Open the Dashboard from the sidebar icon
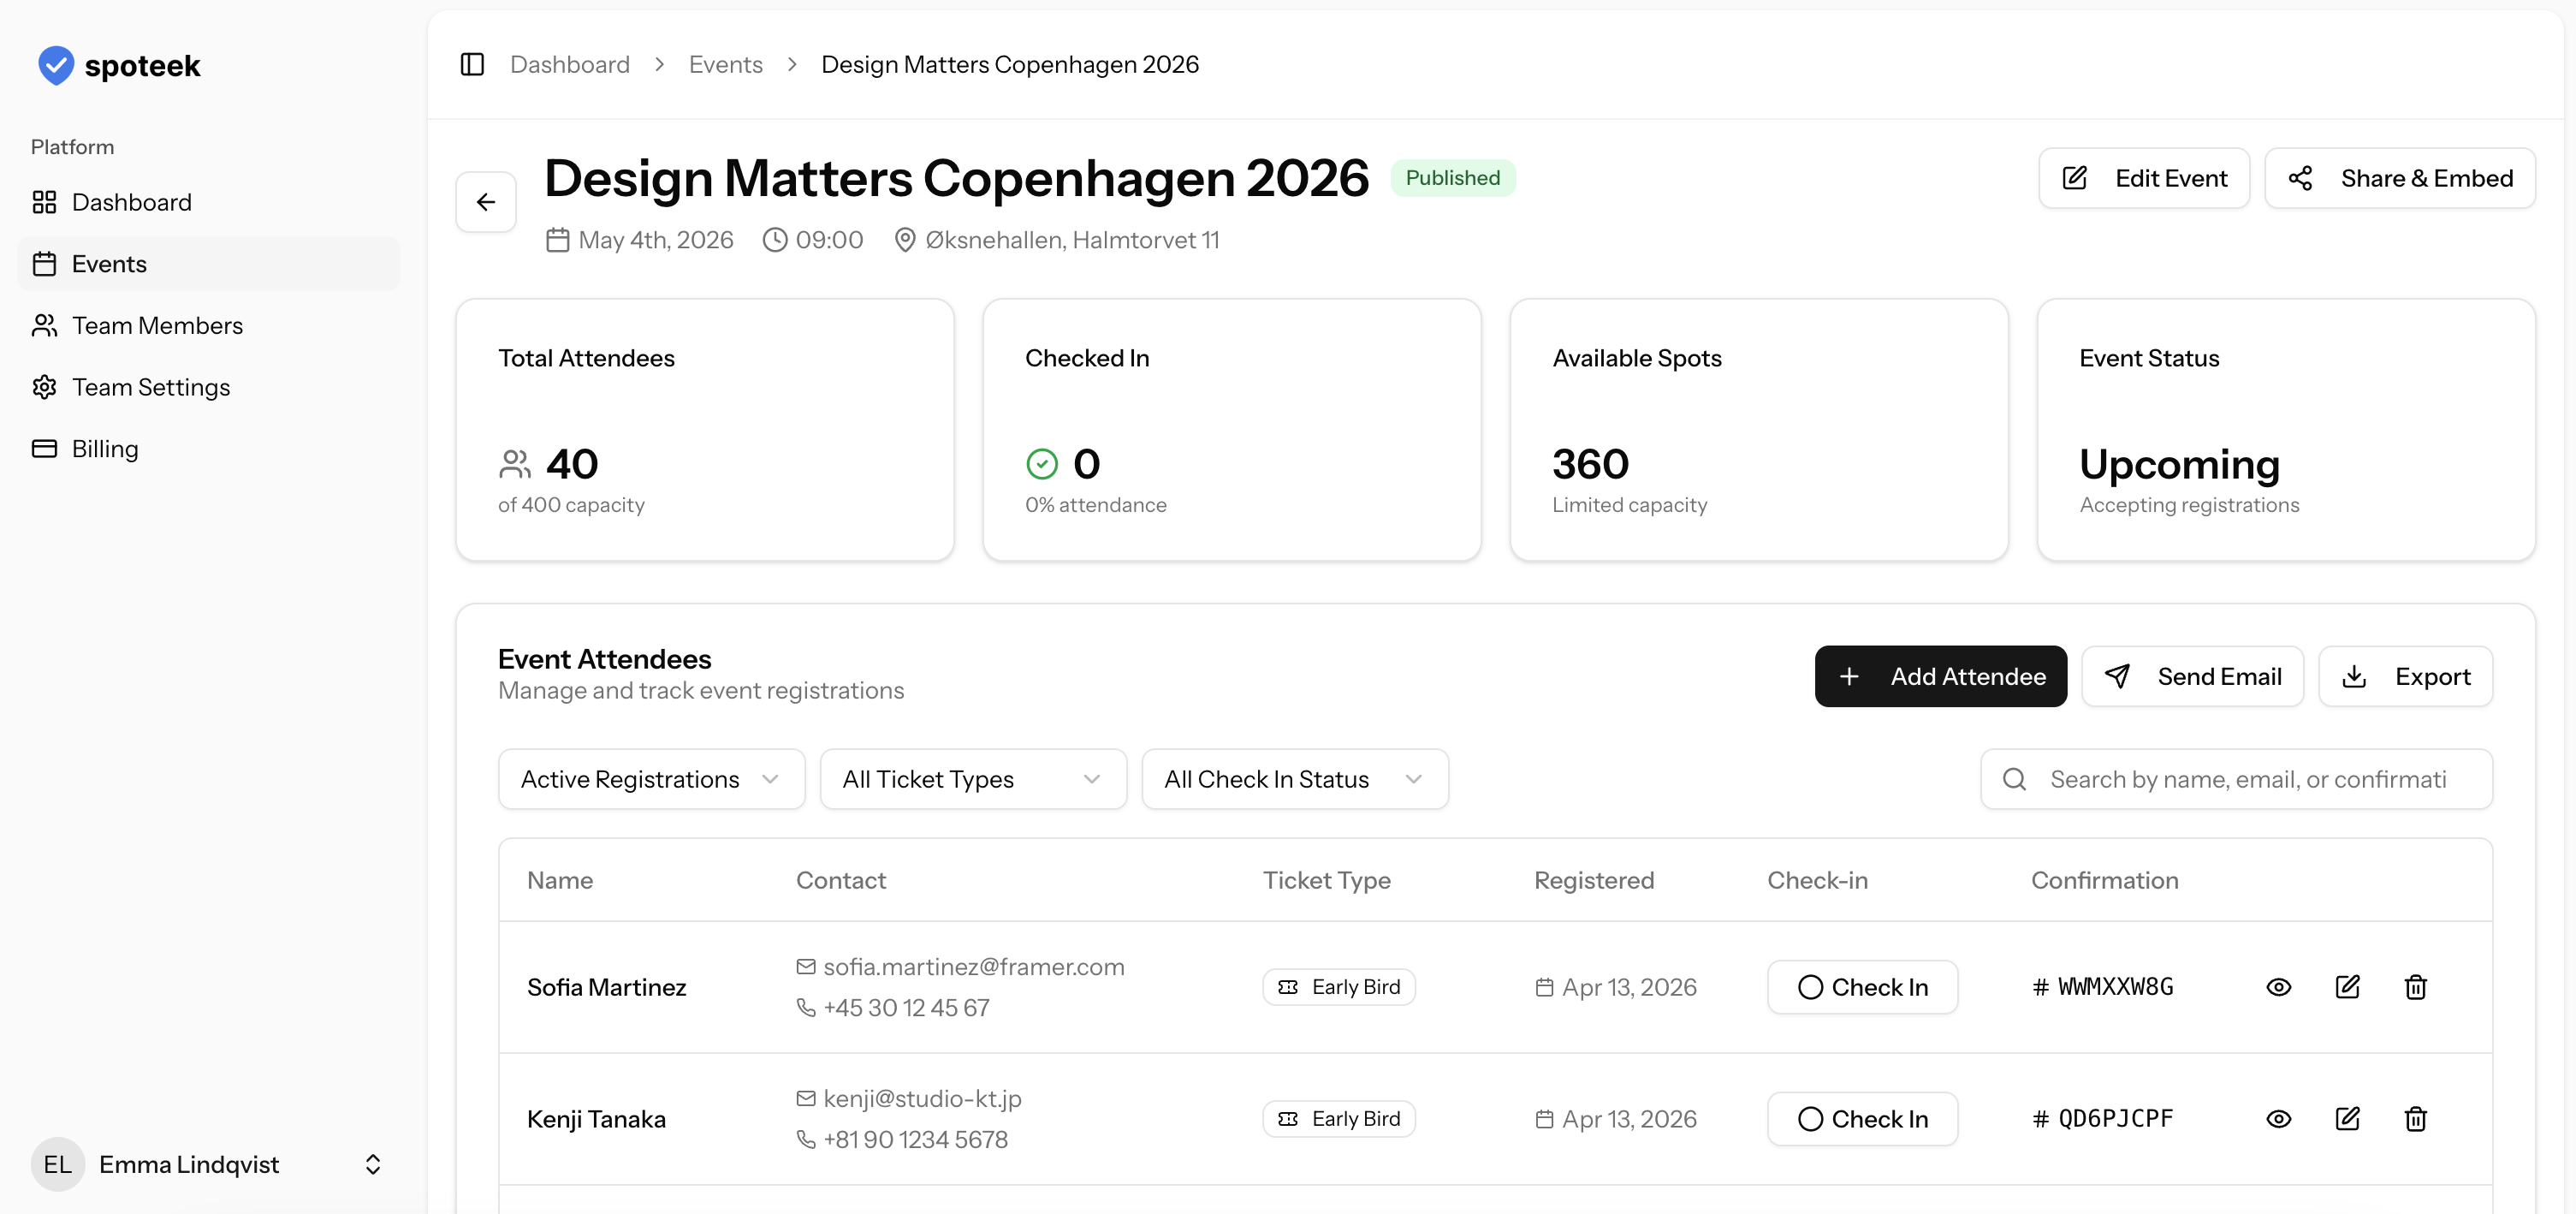The image size is (2576, 1214). (x=45, y=201)
